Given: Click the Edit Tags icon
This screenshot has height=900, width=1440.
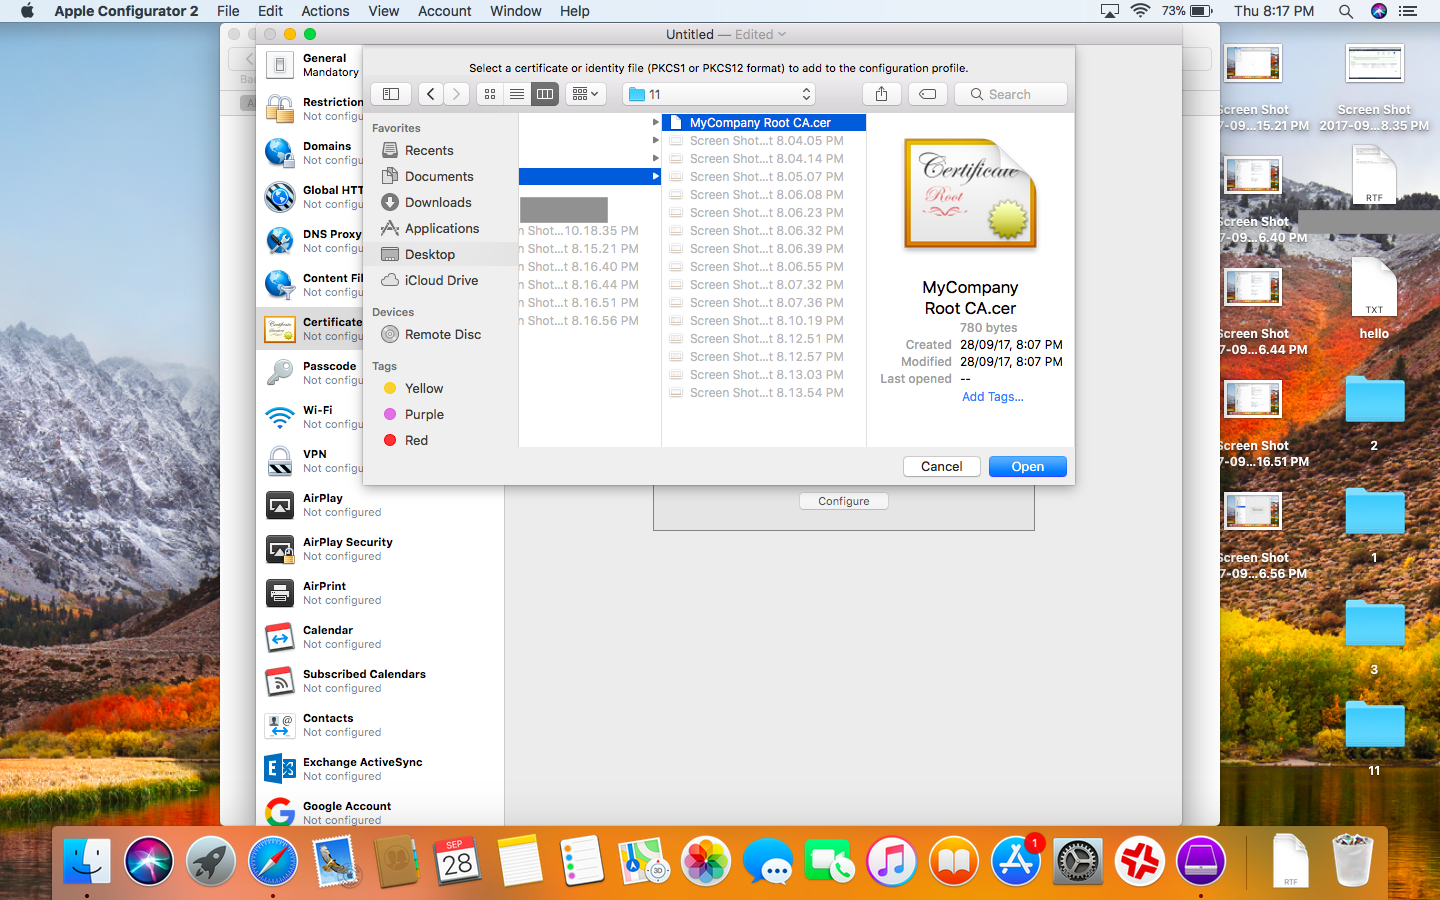Looking at the screenshot, I should pos(928,94).
